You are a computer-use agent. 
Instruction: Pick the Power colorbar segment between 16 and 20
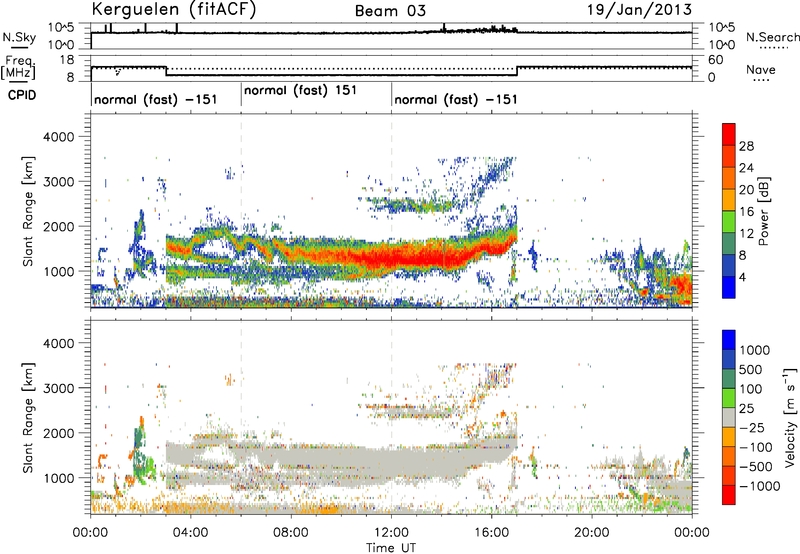[729, 200]
